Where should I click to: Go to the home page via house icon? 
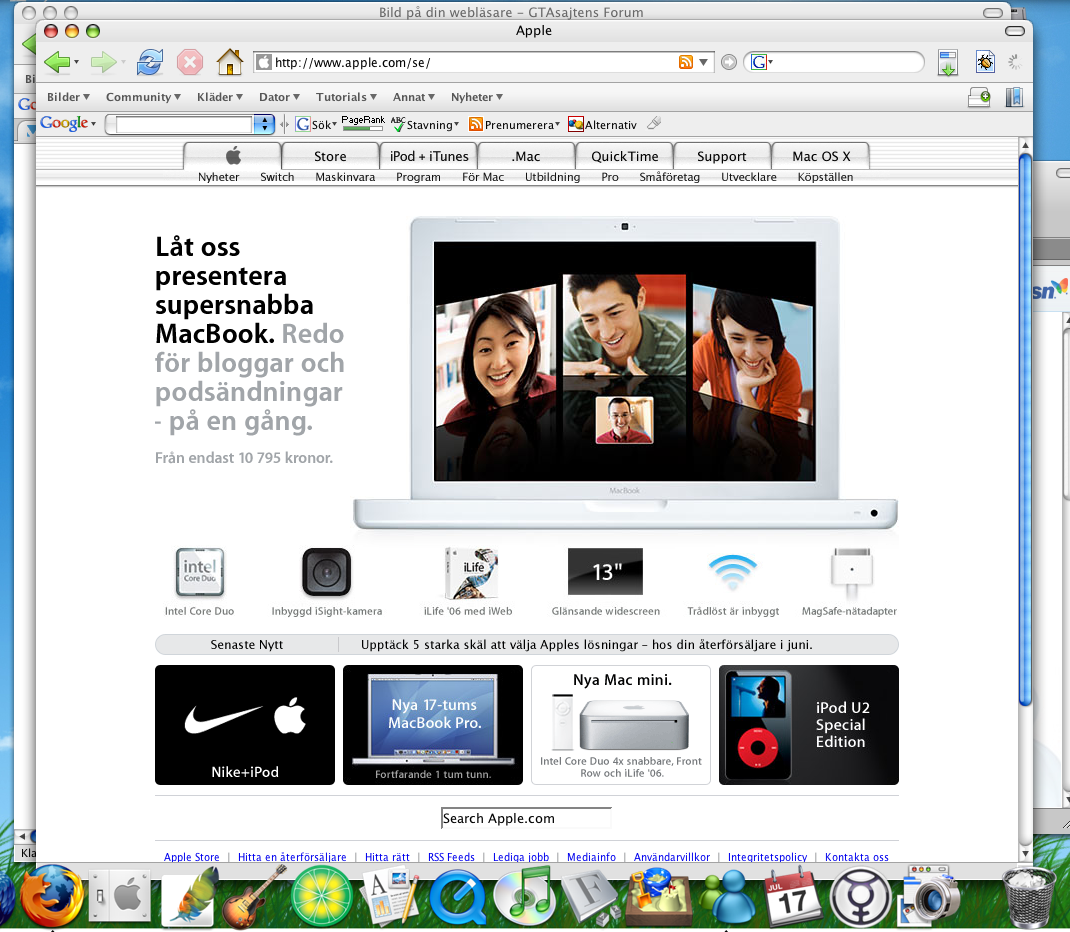coord(230,63)
